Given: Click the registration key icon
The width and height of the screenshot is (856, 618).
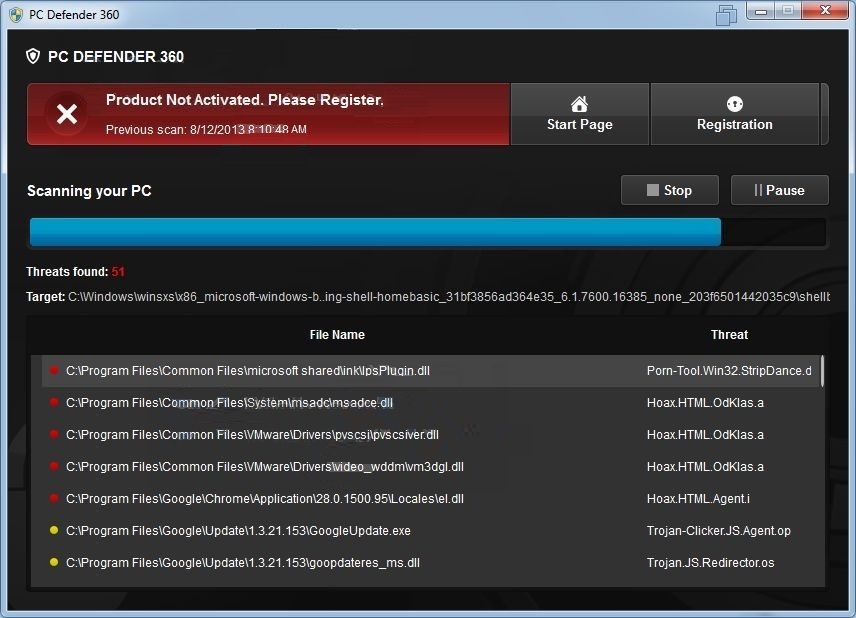Looking at the screenshot, I should [735, 104].
